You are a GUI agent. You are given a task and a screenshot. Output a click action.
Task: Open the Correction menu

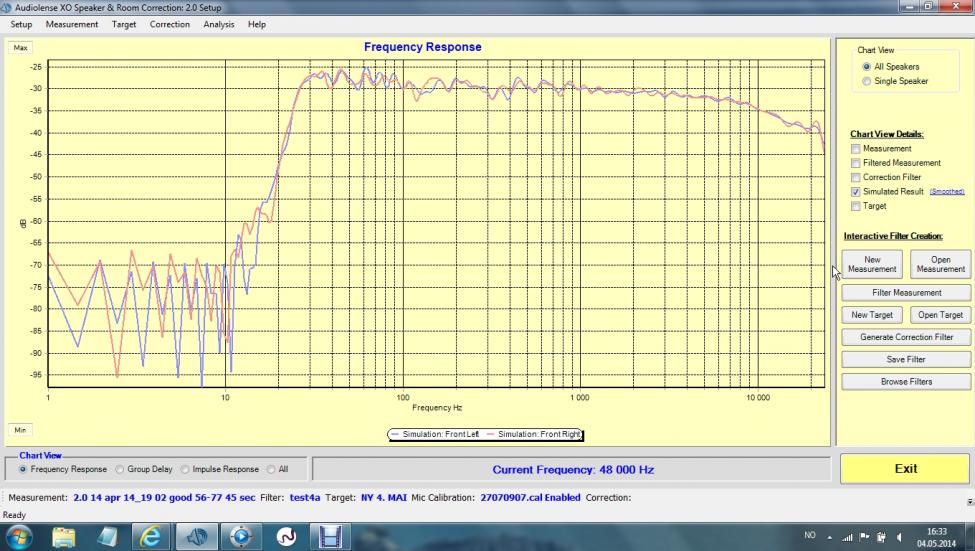pyautogui.click(x=170, y=24)
